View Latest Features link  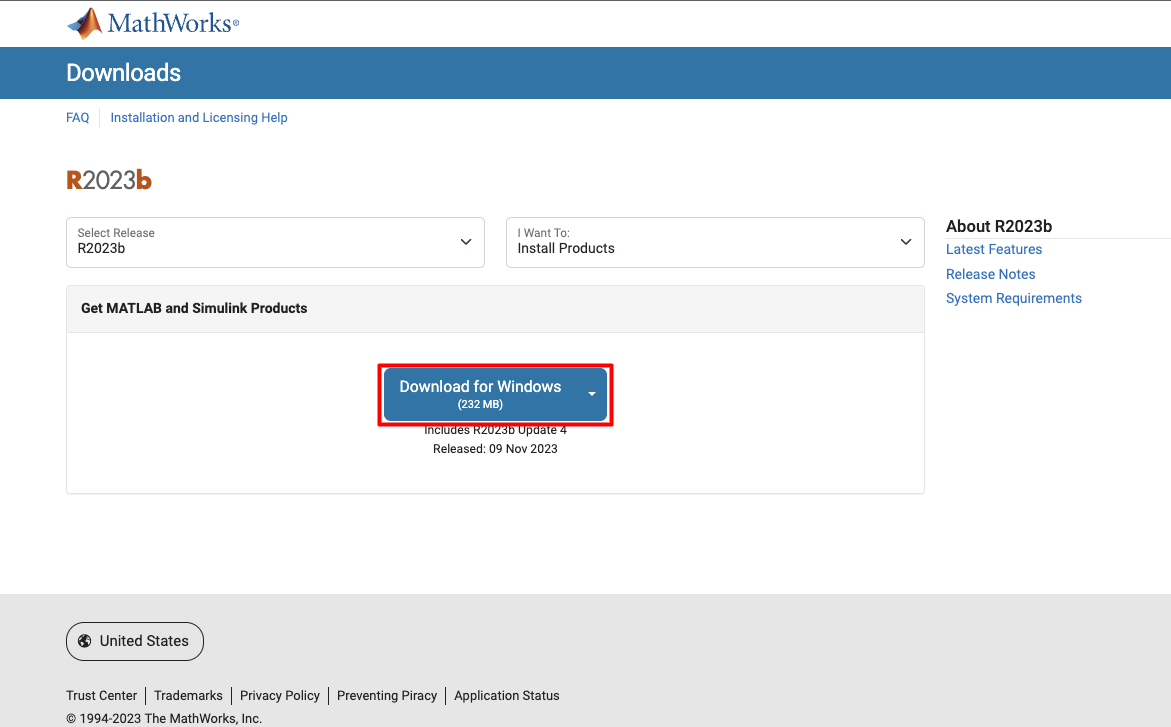click(993, 250)
